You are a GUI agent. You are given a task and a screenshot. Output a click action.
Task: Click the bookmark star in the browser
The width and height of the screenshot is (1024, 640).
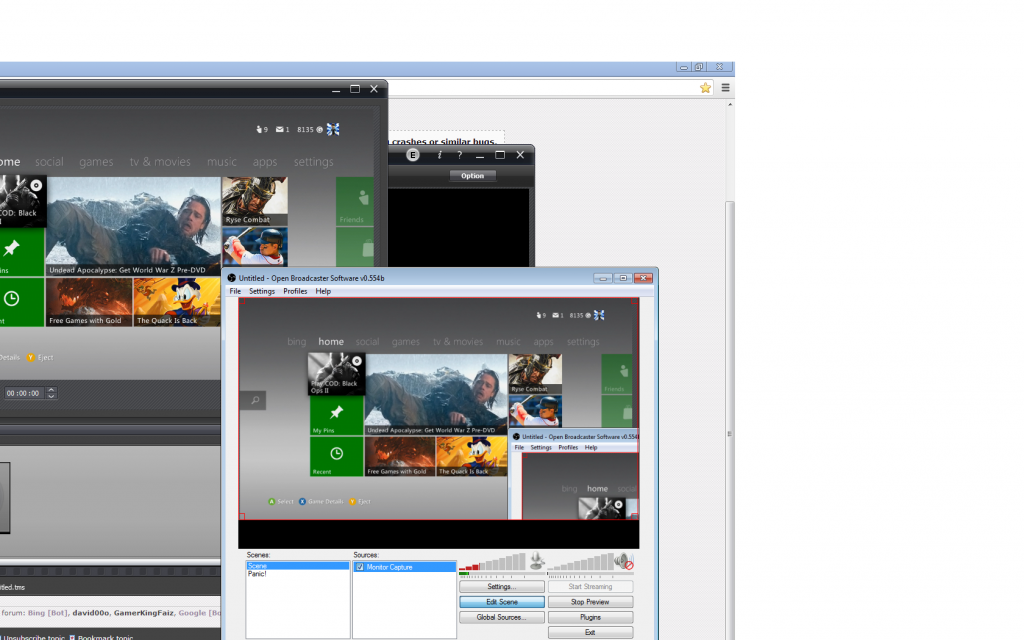705,88
